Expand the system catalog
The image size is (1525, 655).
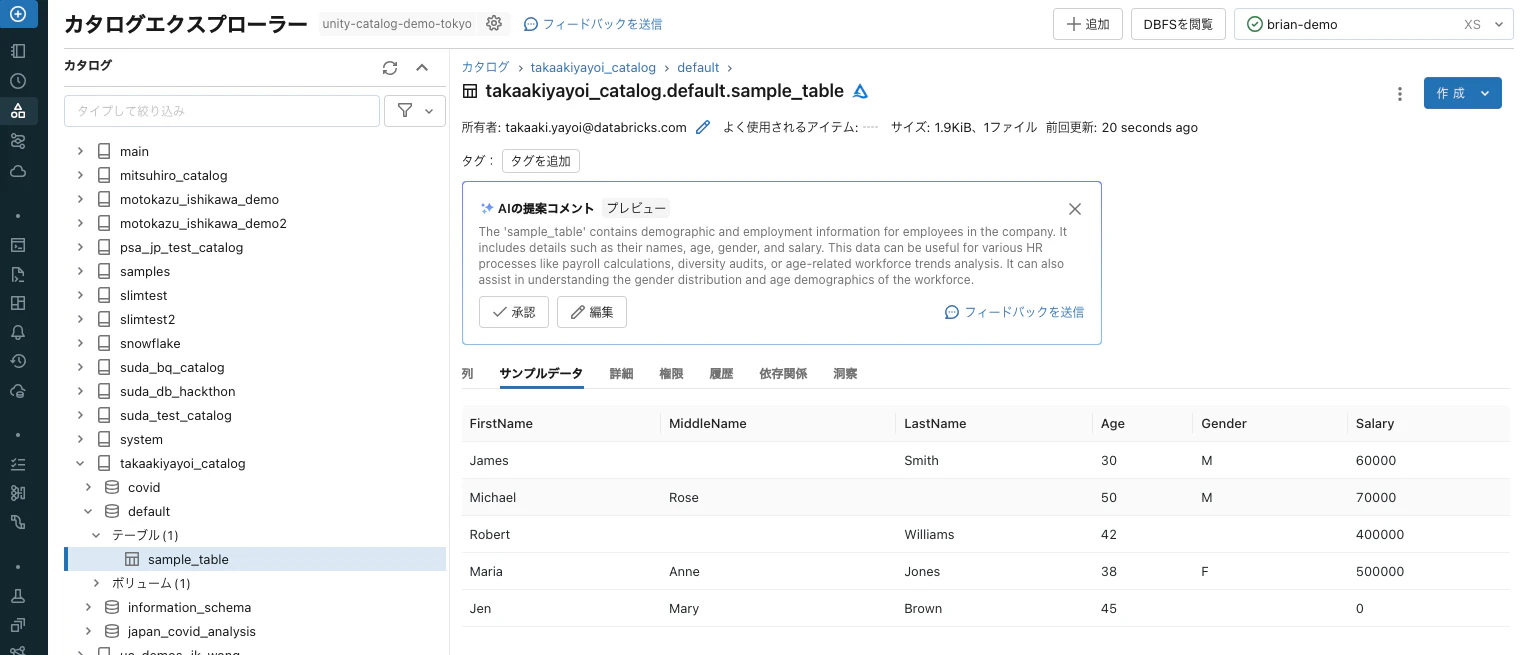[x=81, y=439]
